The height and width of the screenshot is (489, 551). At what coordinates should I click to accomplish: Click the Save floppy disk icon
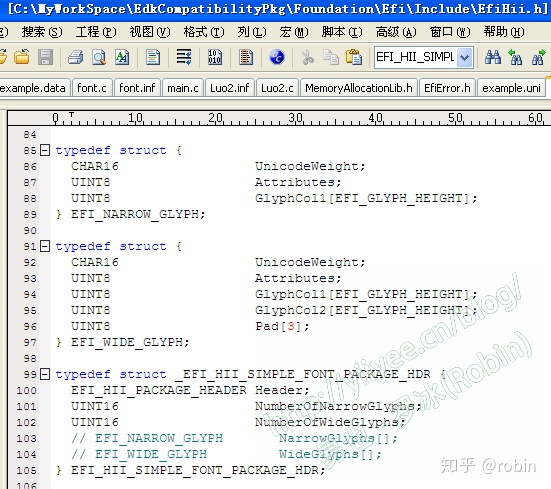pos(45,57)
